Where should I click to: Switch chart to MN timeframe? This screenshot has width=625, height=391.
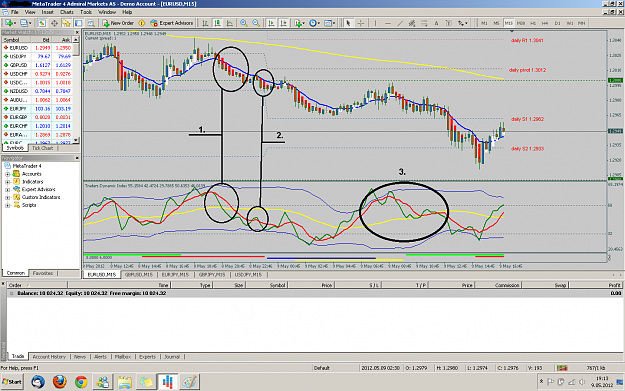click(582, 23)
